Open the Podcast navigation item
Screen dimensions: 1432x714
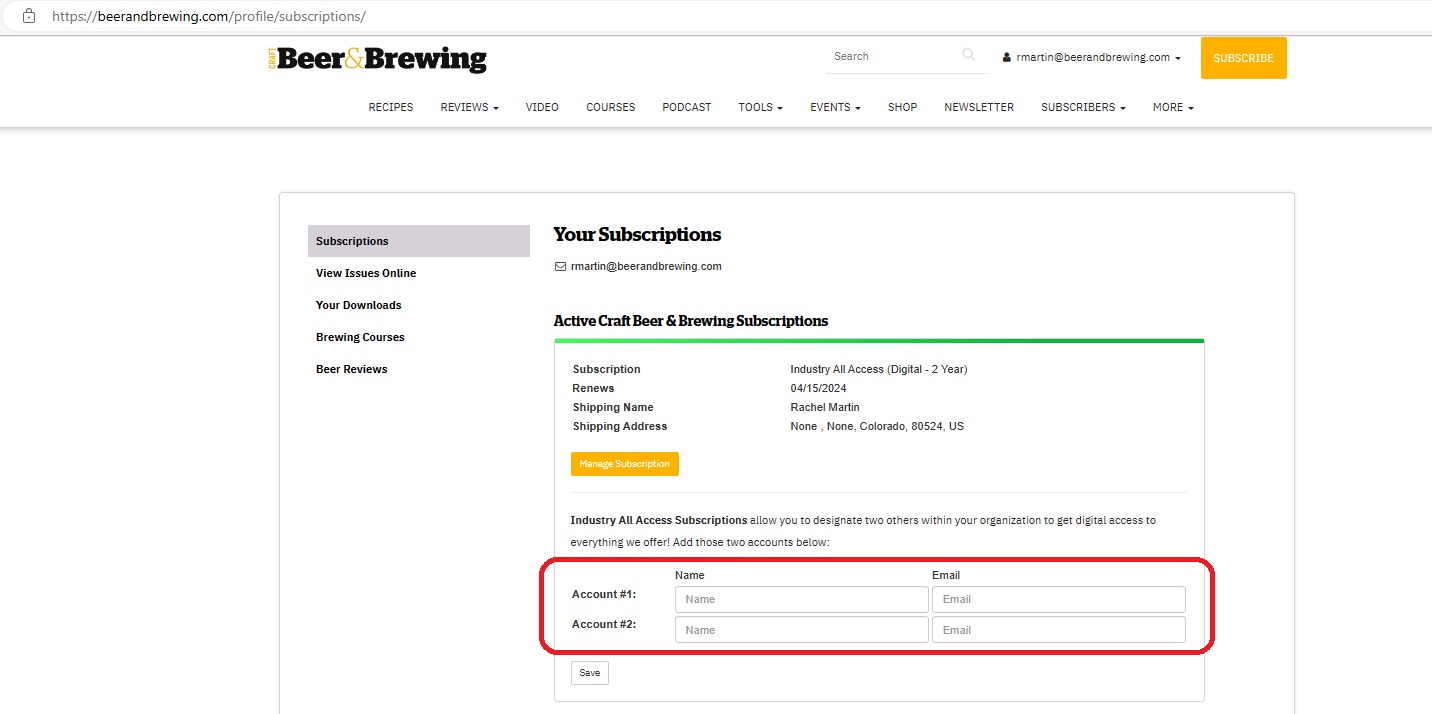tap(687, 107)
